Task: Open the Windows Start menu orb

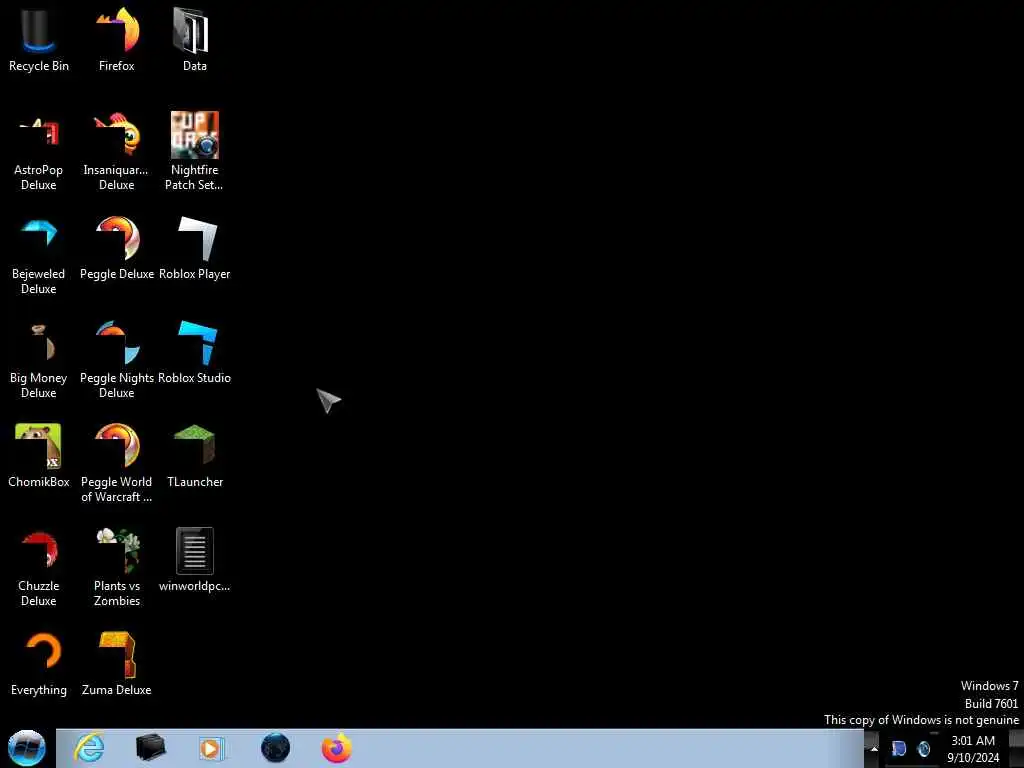Action: [x=27, y=748]
